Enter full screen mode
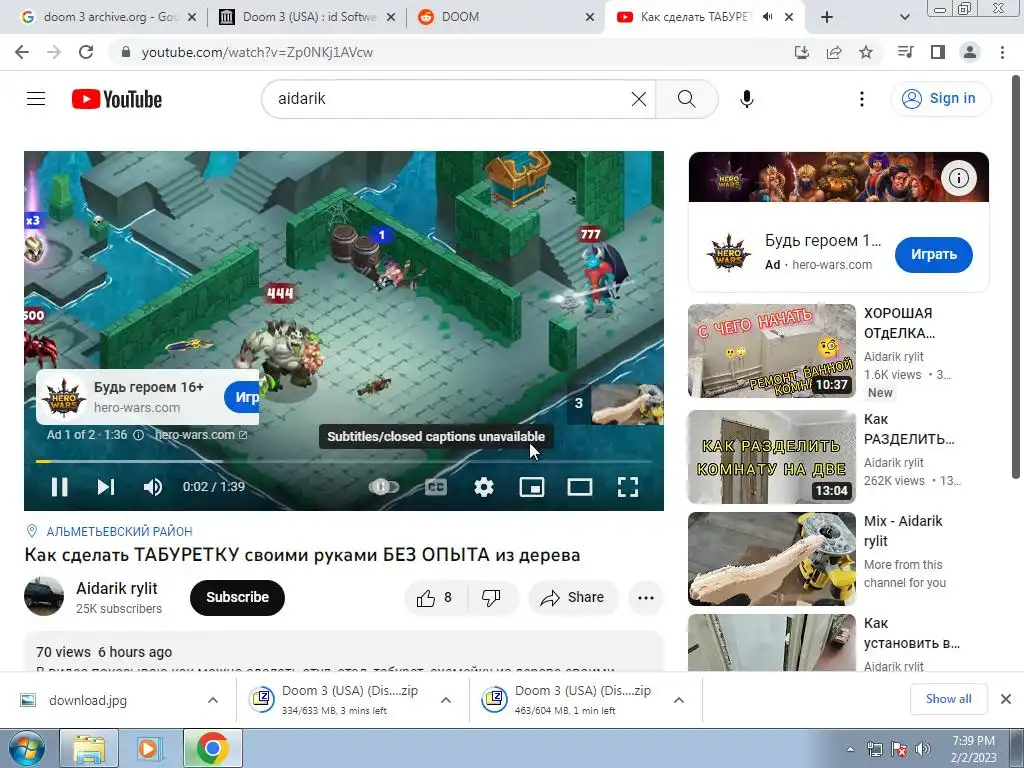Image resolution: width=1024 pixels, height=768 pixels. [628, 487]
